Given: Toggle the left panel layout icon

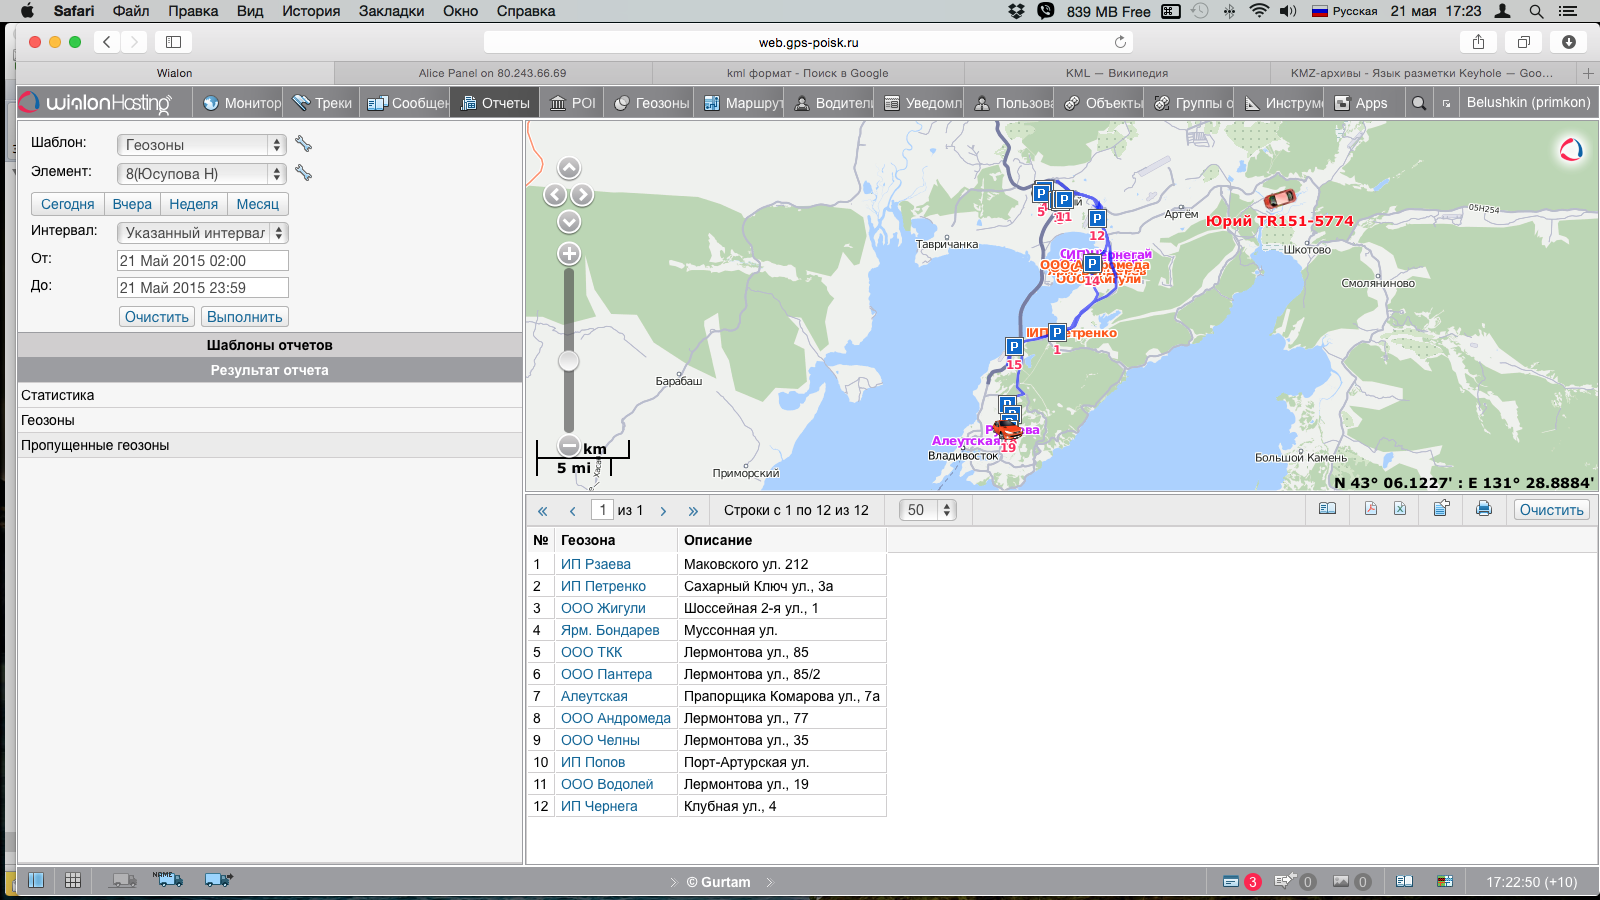Looking at the screenshot, I should pos(36,880).
